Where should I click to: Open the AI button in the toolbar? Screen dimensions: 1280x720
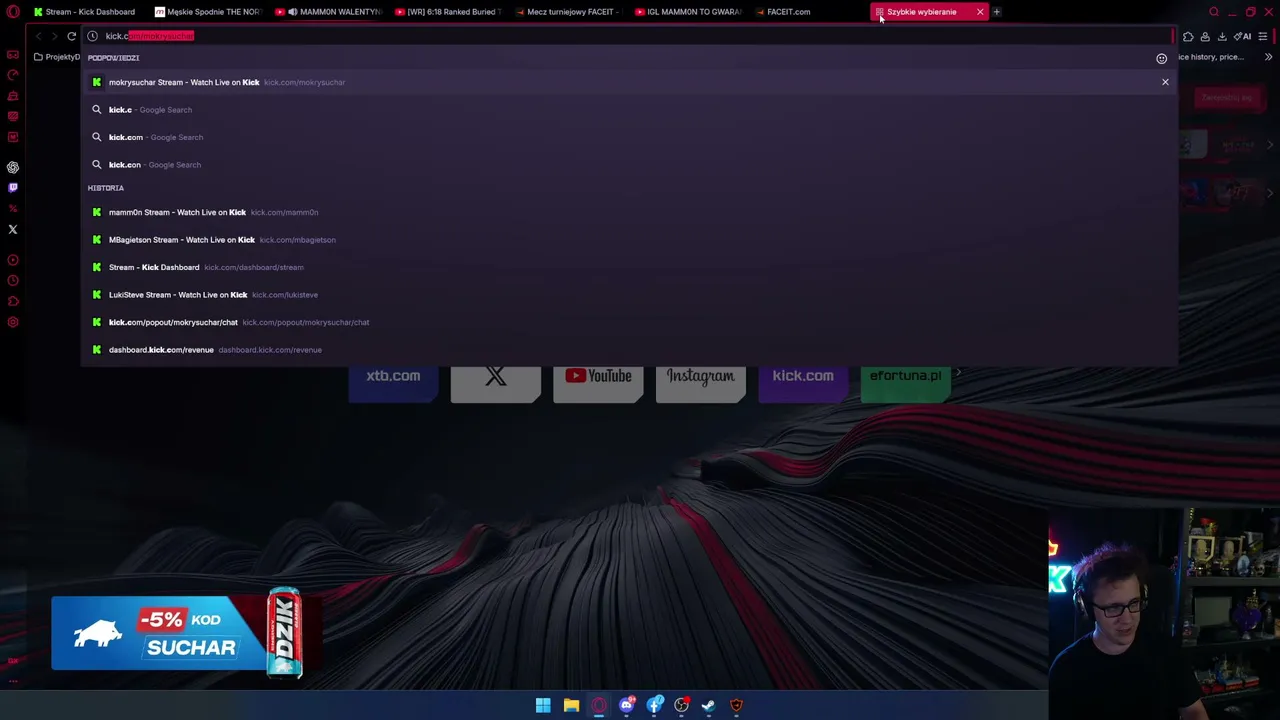tap(1243, 36)
